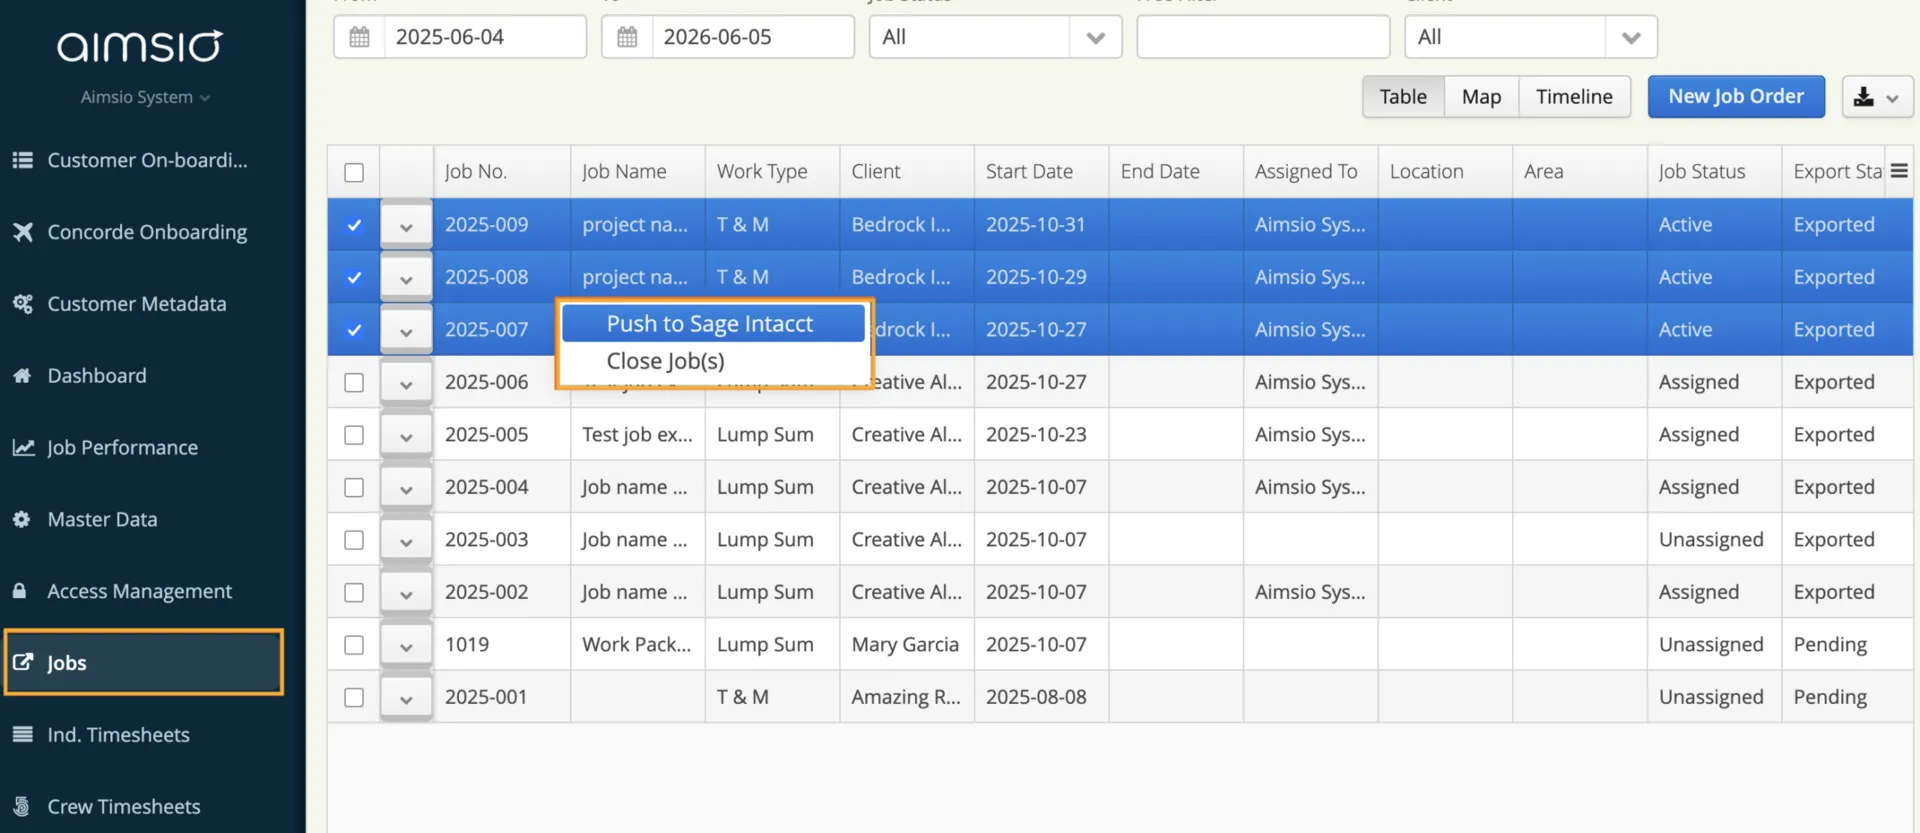
Task: Switch to the Timeline view
Action: [x=1574, y=97]
